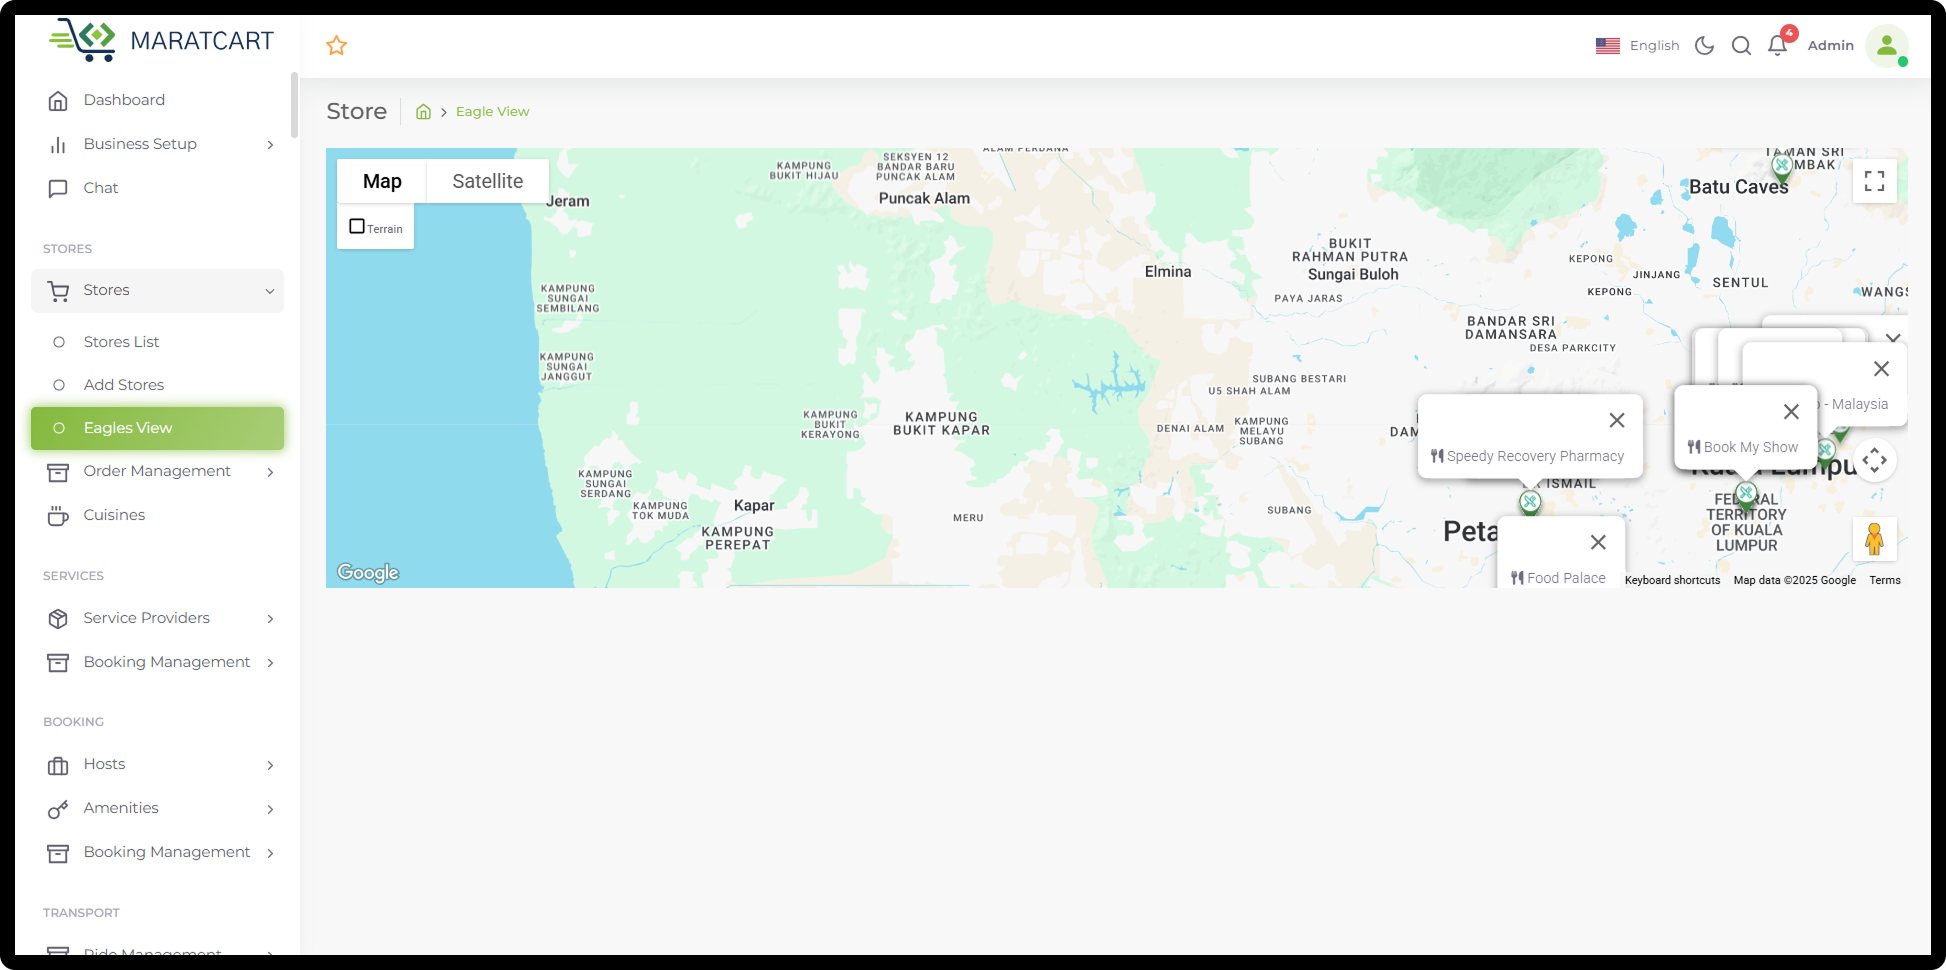Click the Chat bubble icon
The width and height of the screenshot is (1946, 970).
[58, 188]
